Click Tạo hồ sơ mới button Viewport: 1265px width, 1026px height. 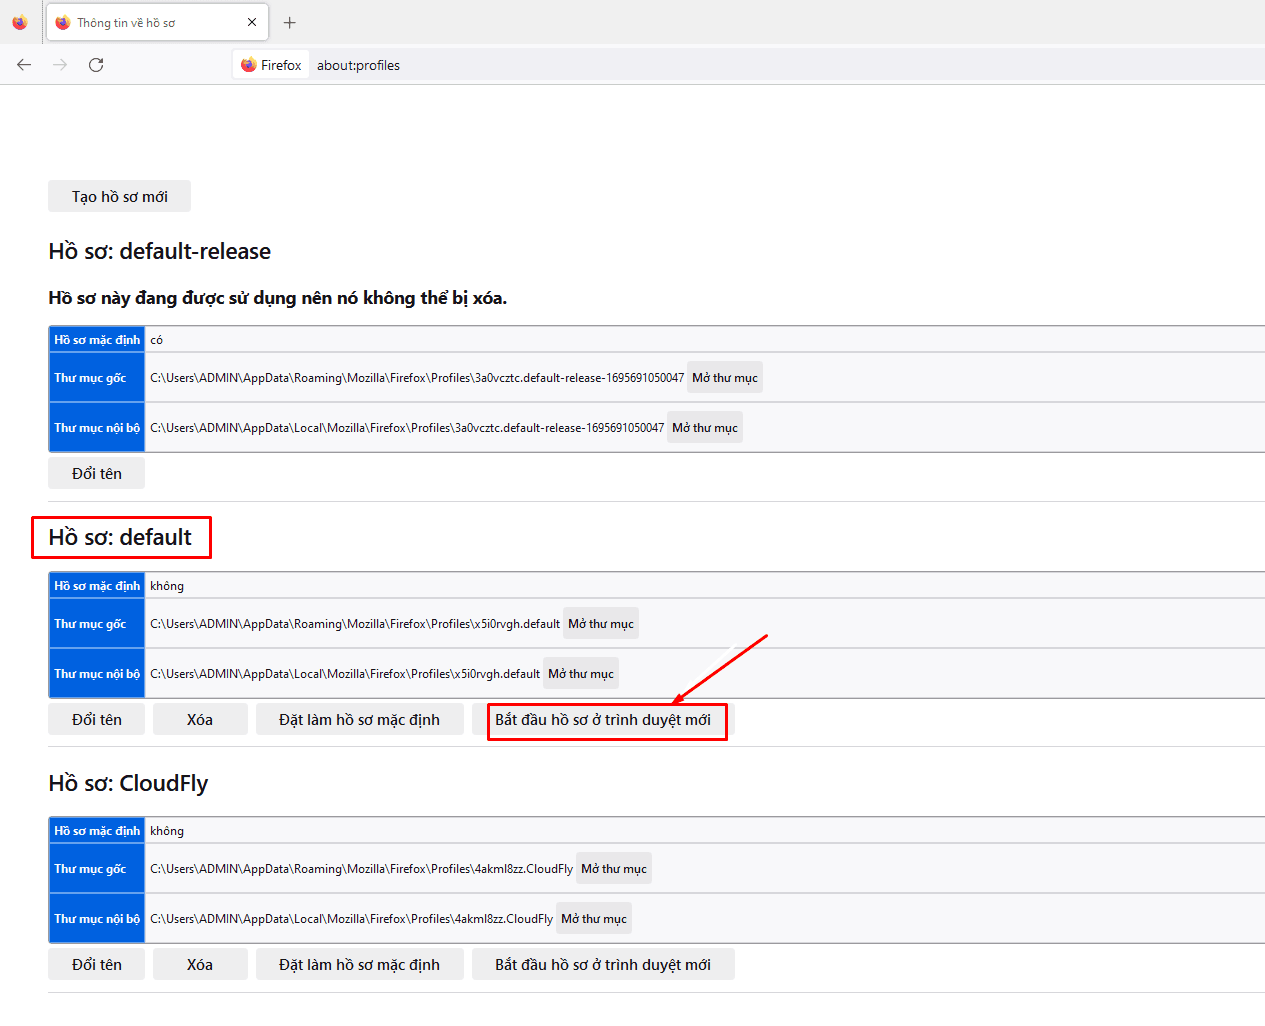[119, 196]
